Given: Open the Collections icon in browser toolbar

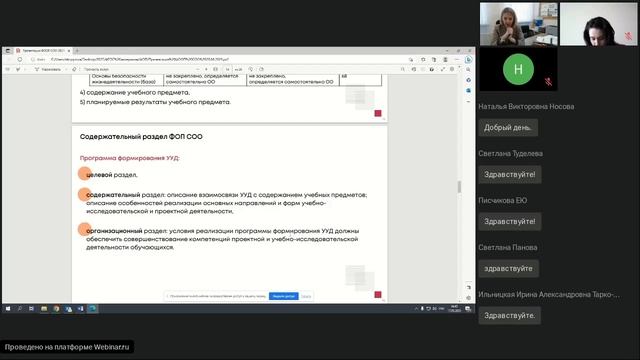Looking at the screenshot, I should pyautogui.click(x=434, y=60).
